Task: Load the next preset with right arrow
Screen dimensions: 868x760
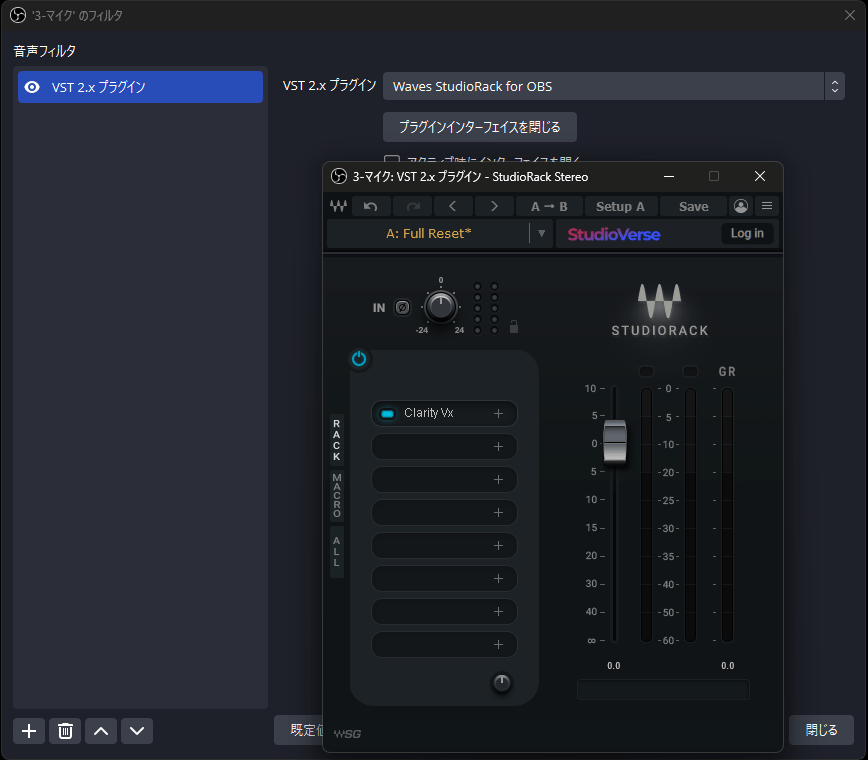Action: coord(494,206)
